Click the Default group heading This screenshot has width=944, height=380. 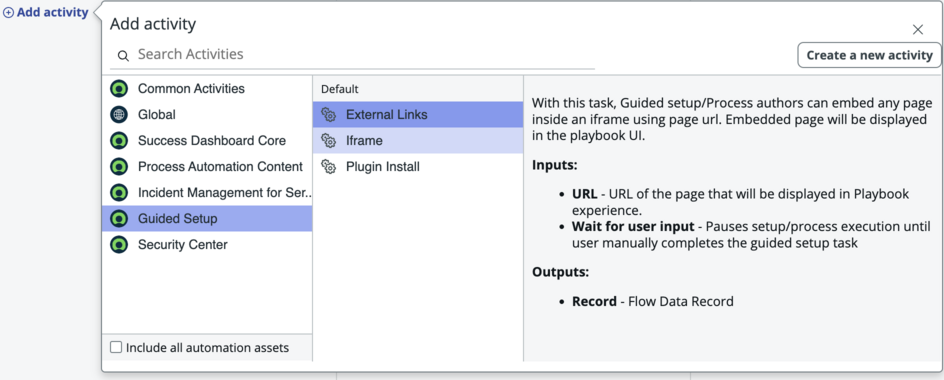[340, 89]
